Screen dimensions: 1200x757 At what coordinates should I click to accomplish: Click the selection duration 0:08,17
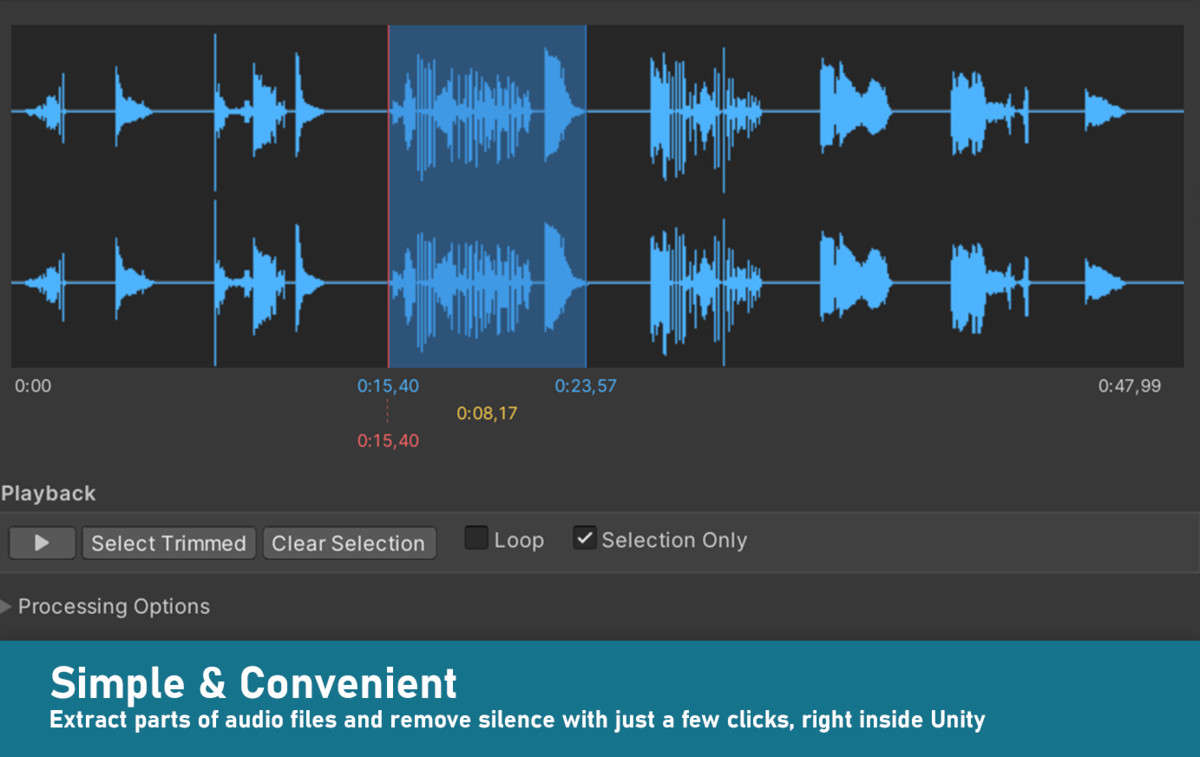point(487,413)
